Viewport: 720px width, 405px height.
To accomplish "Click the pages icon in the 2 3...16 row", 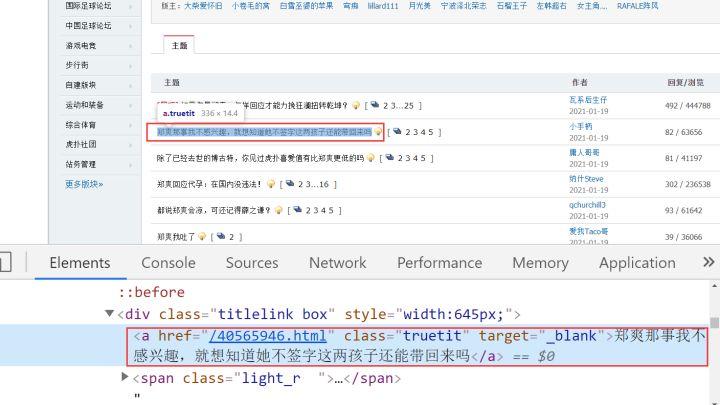I will [x=290, y=184].
